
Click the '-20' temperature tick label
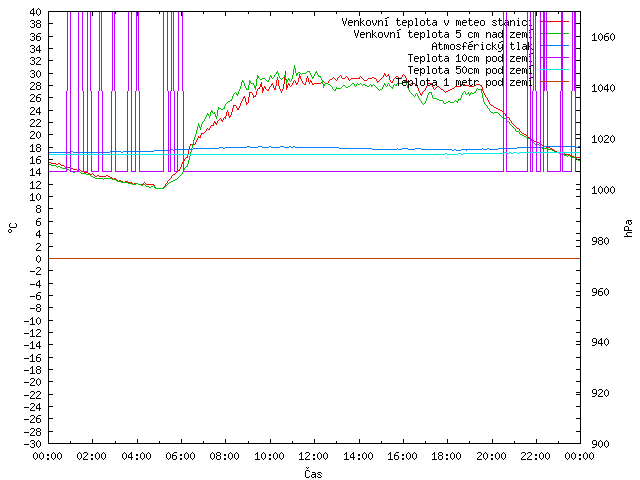coord(33,382)
